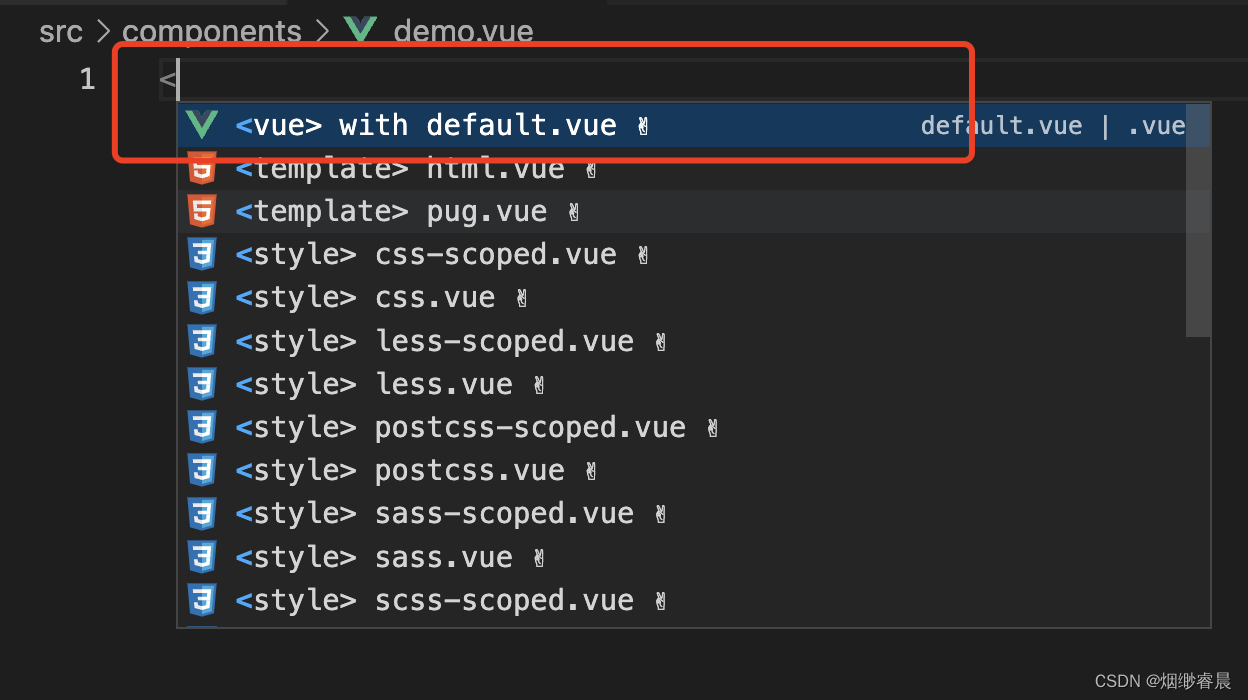Open the demo.vue breadcrumb dropdown
The width and height of the screenshot is (1248, 700).
[x=463, y=31]
